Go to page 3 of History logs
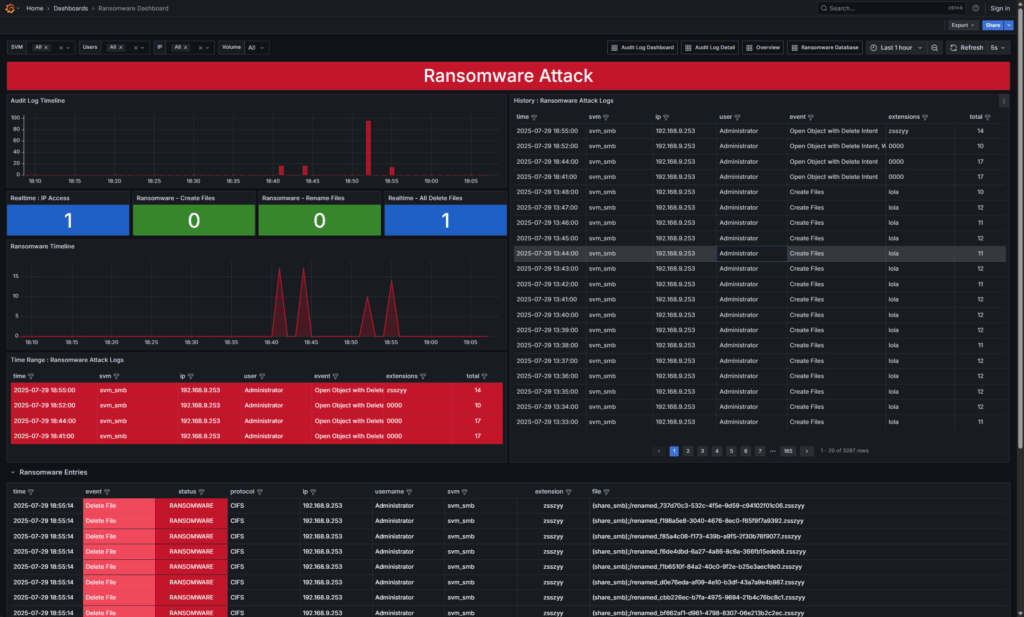This screenshot has height=617, width=1024. [702, 451]
